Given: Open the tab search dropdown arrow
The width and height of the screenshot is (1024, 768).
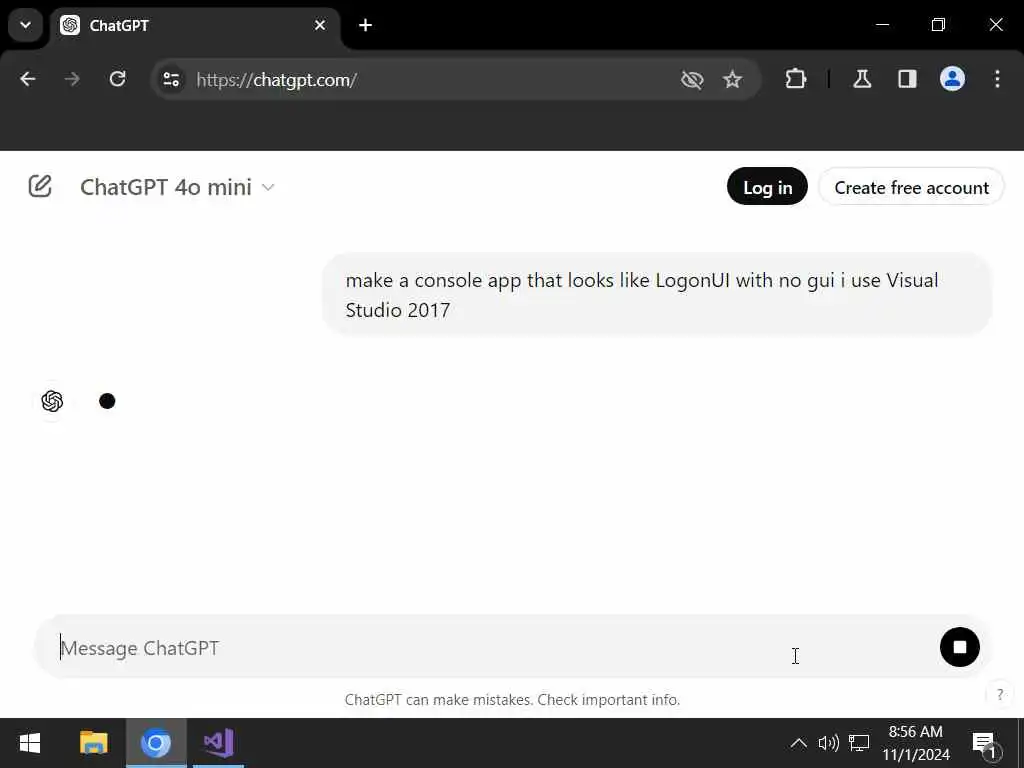Looking at the screenshot, I should pos(25,25).
